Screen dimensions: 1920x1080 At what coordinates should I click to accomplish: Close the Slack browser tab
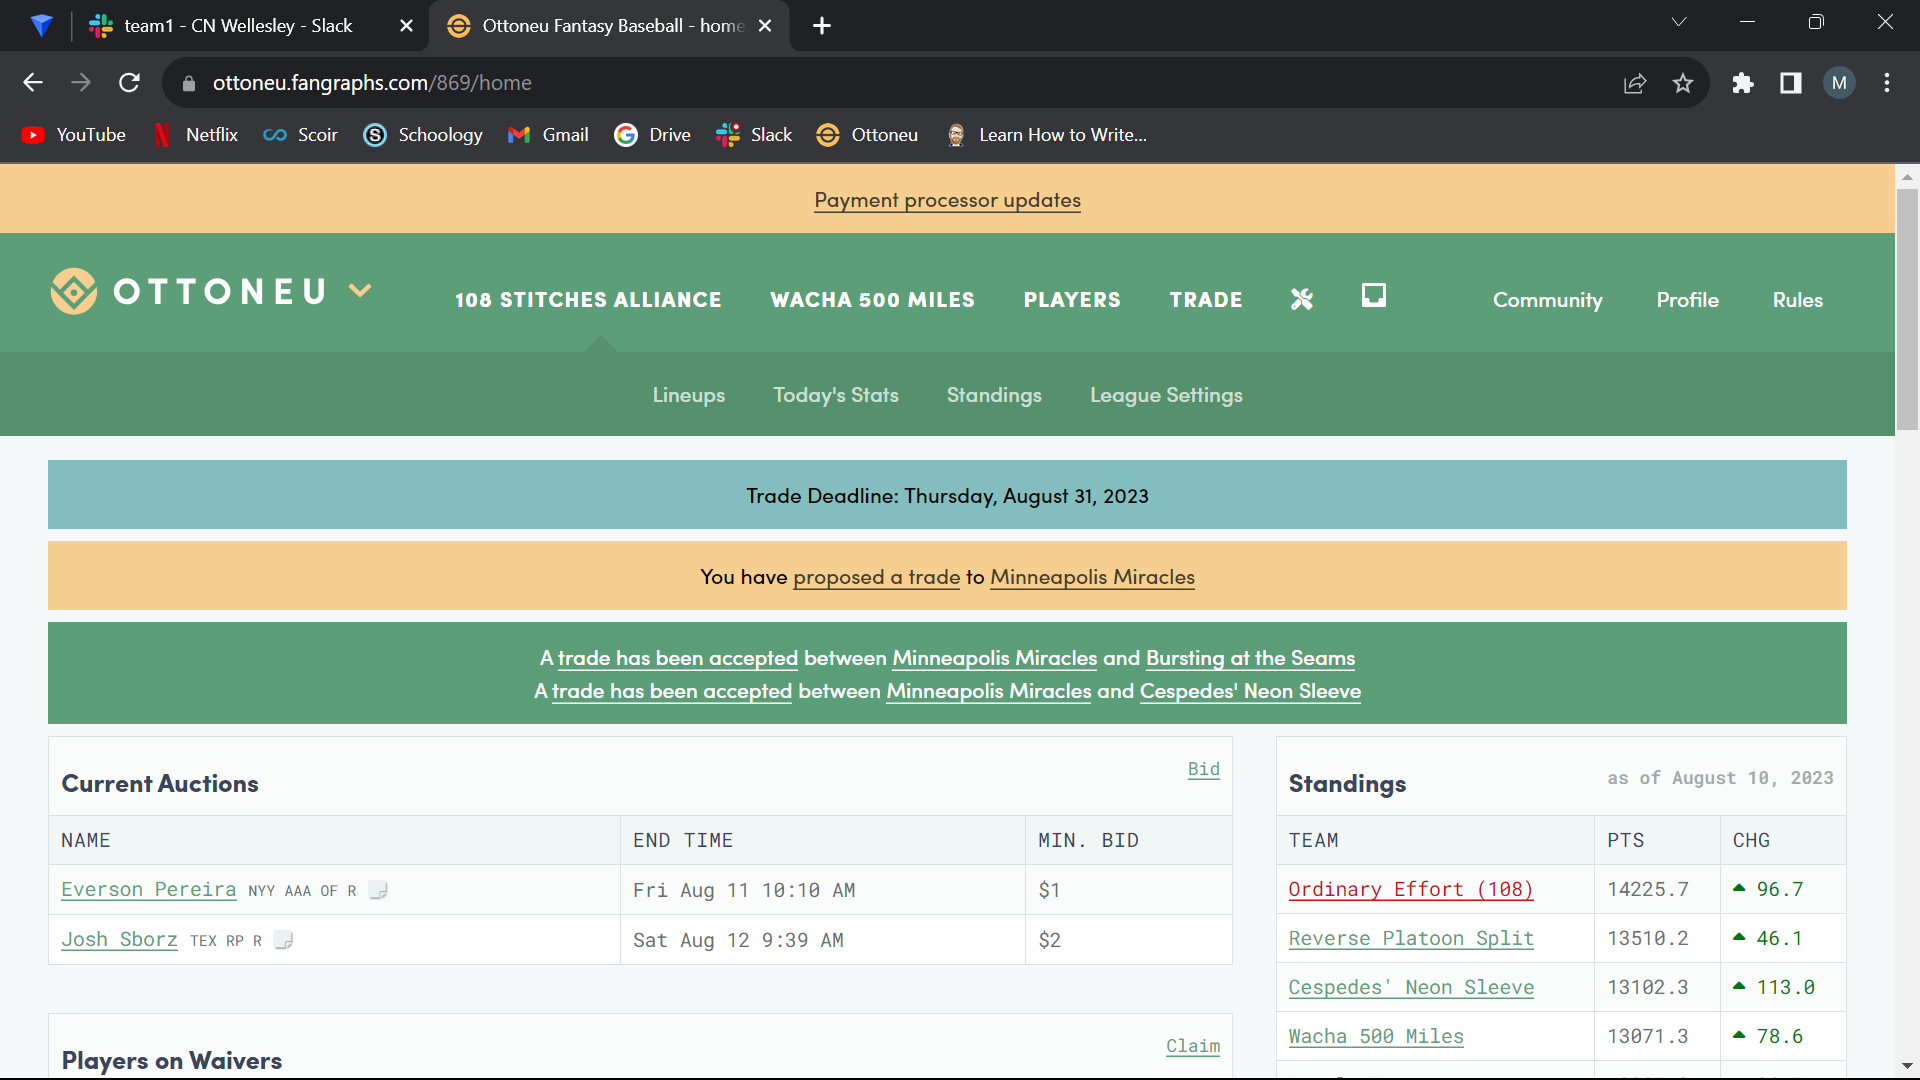click(x=406, y=26)
